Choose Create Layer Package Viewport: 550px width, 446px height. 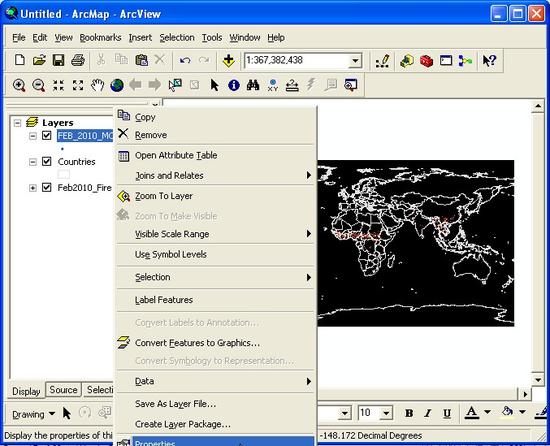pyautogui.click(x=215, y=424)
